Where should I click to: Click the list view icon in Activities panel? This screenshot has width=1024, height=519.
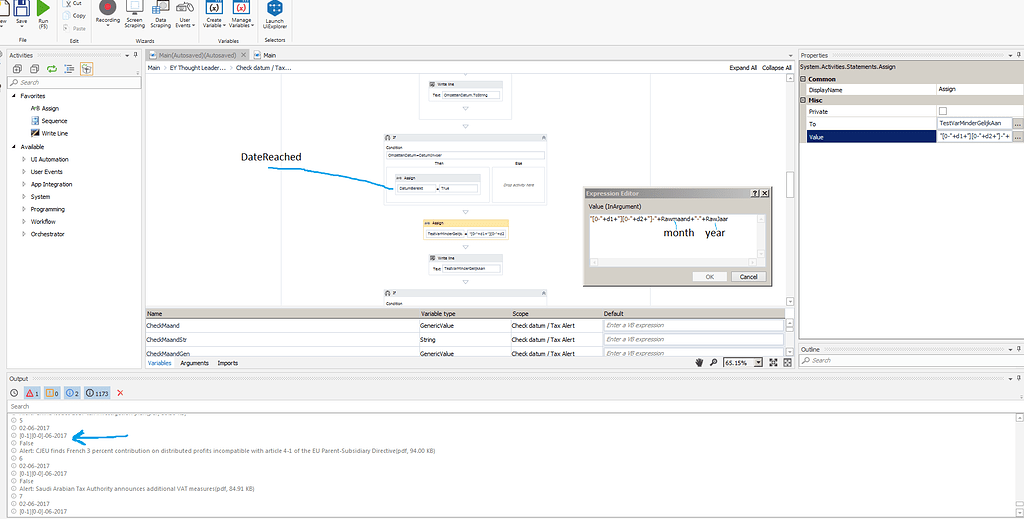[x=69, y=69]
